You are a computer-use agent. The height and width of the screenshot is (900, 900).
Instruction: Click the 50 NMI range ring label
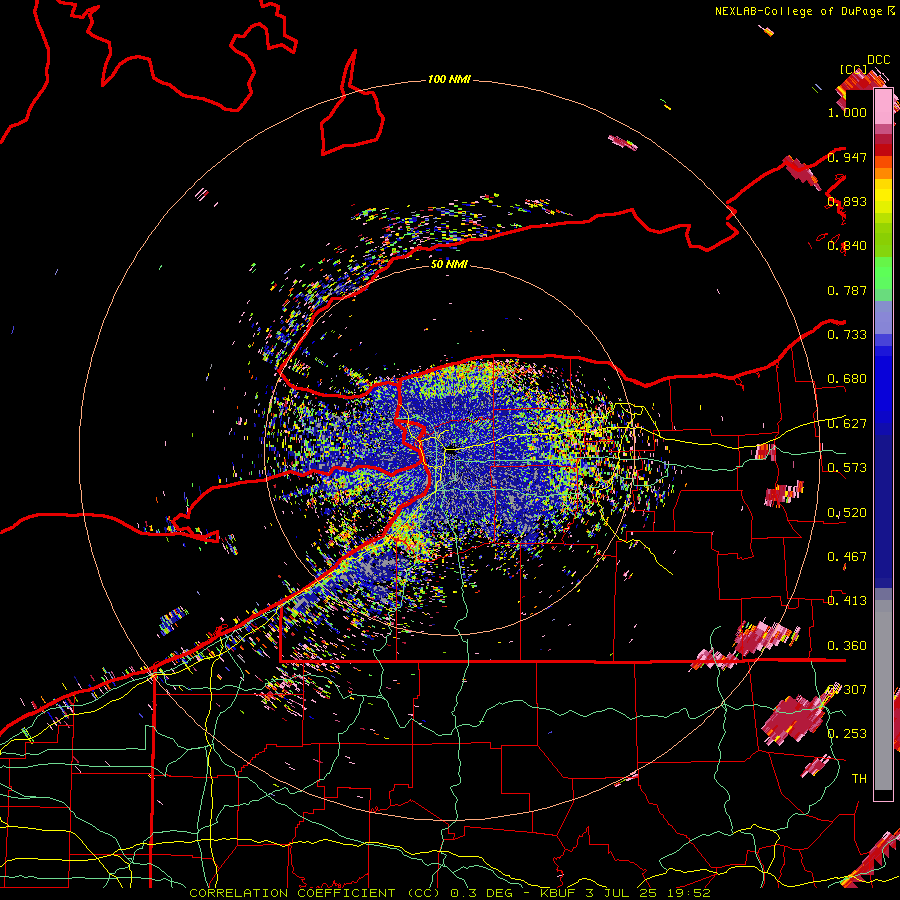pos(449,264)
